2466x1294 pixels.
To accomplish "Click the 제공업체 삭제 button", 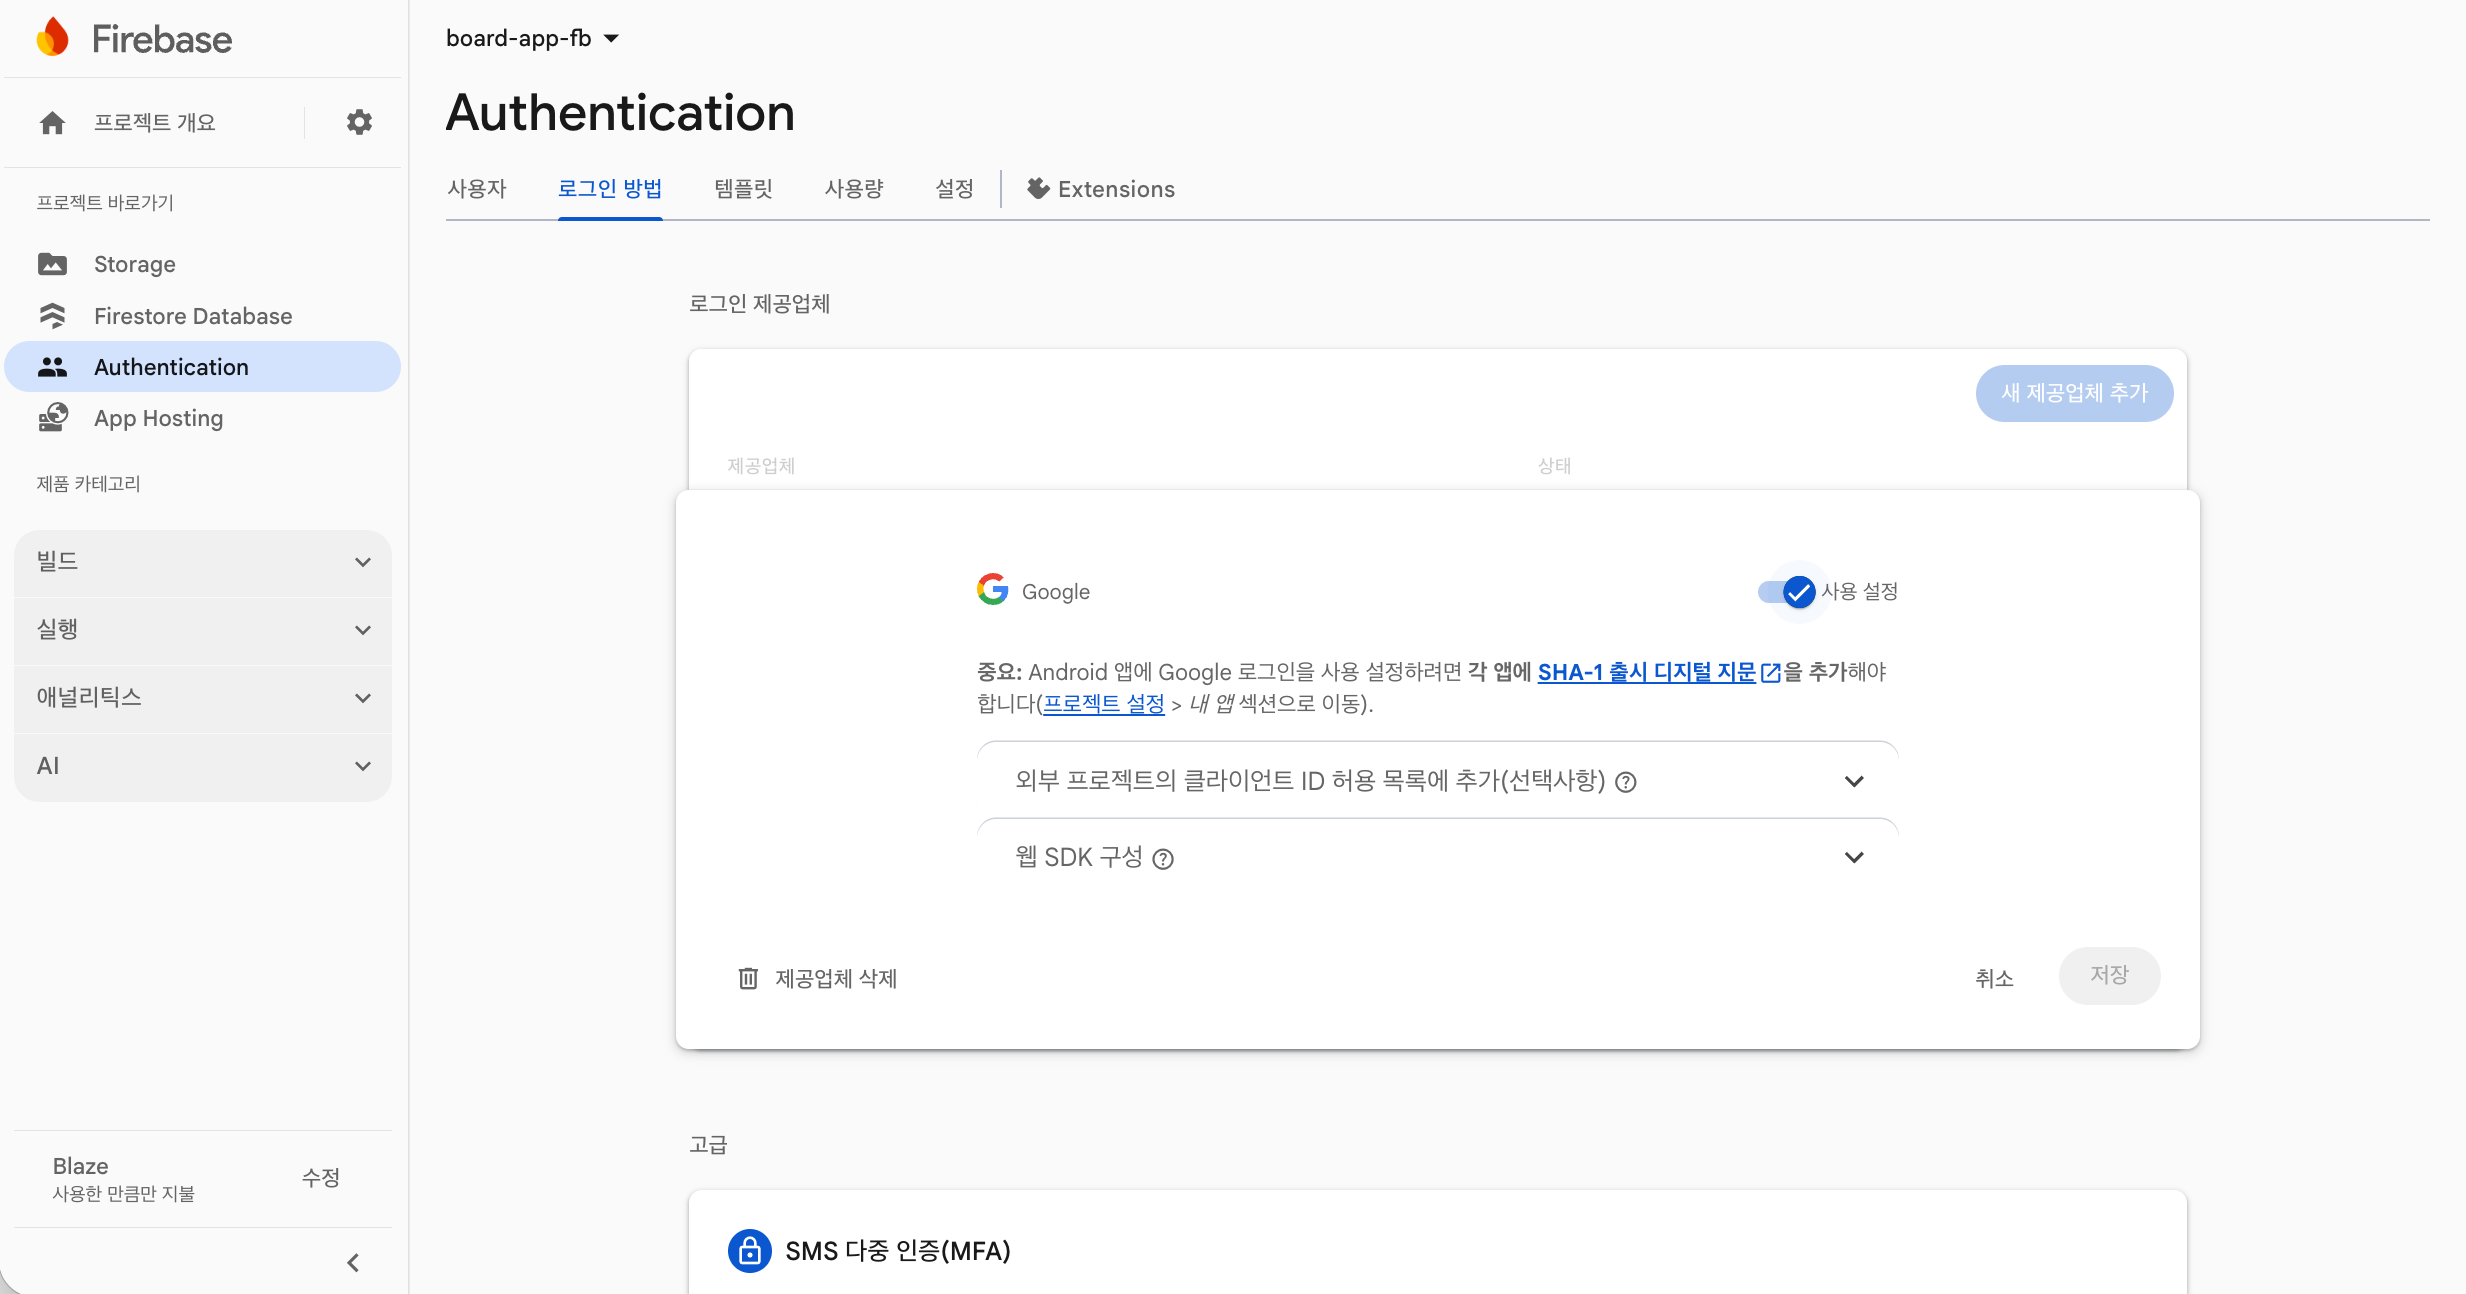I will click(817, 978).
